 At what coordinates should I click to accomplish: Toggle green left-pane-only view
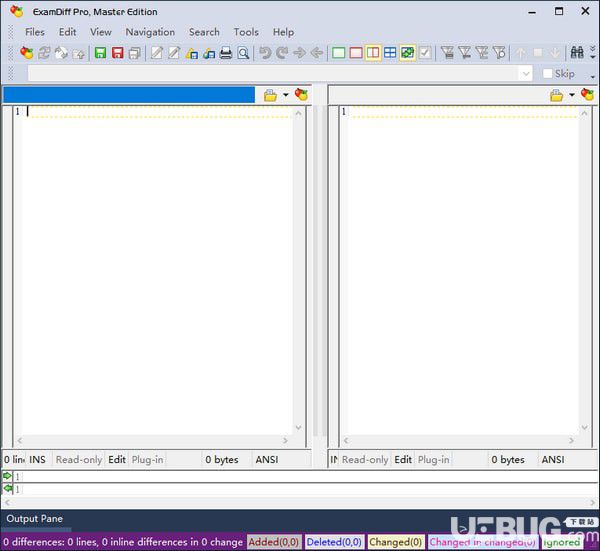pos(338,52)
